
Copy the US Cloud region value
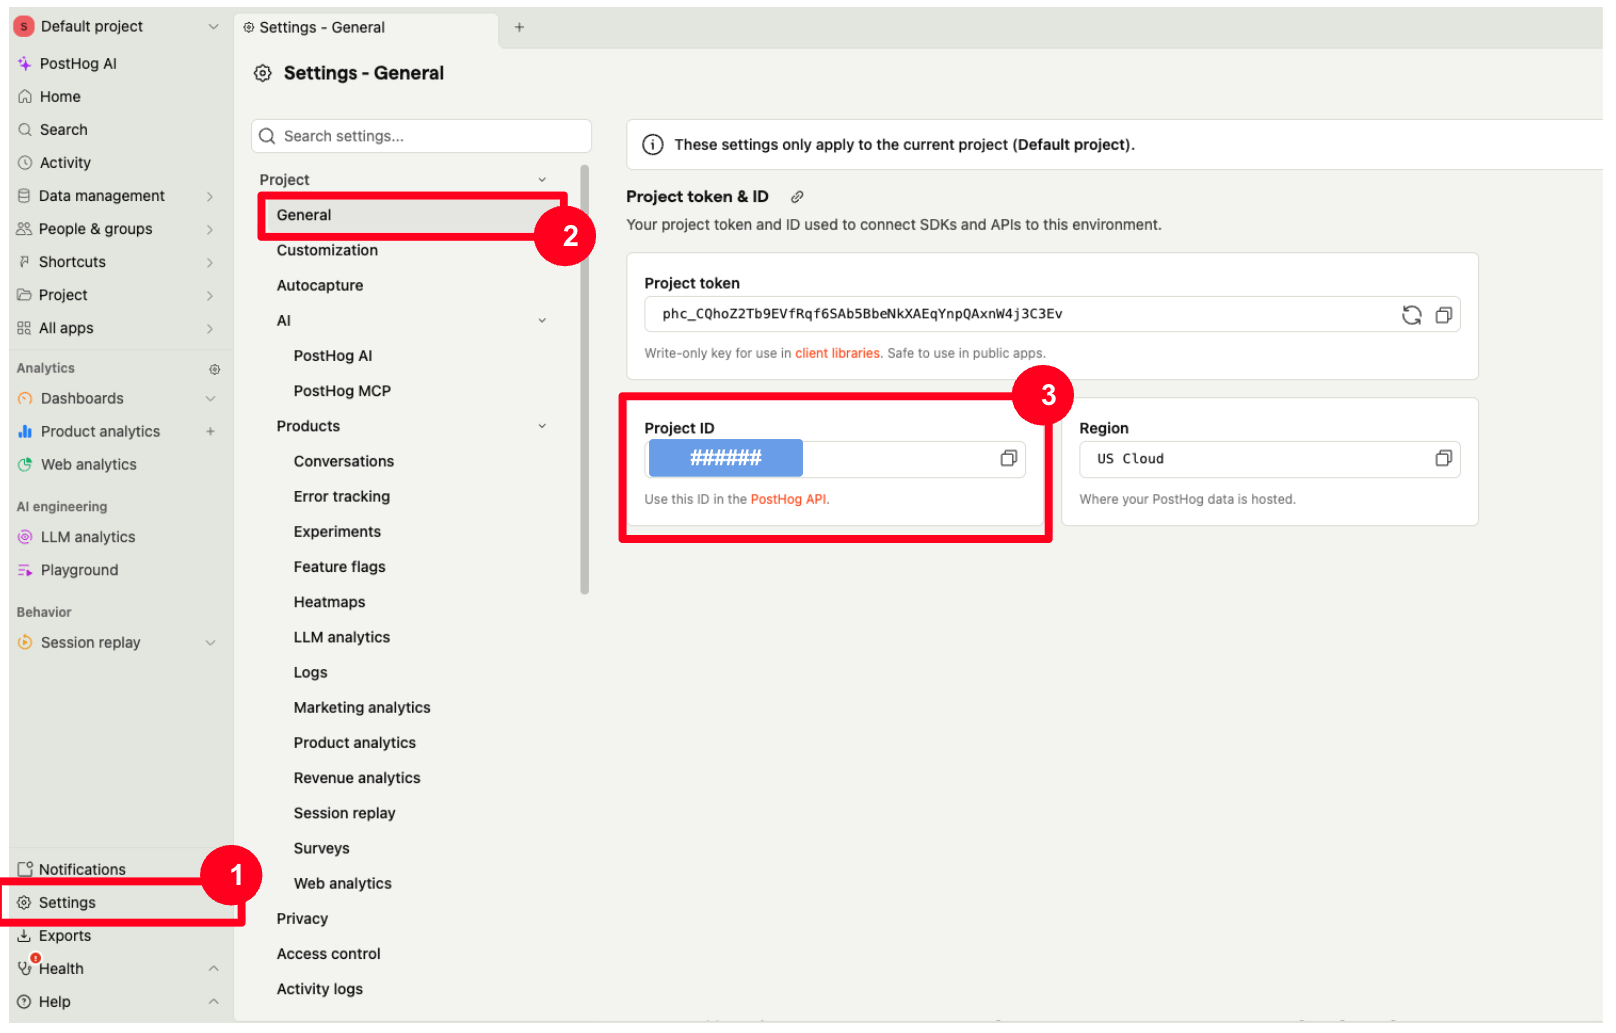tap(1443, 458)
